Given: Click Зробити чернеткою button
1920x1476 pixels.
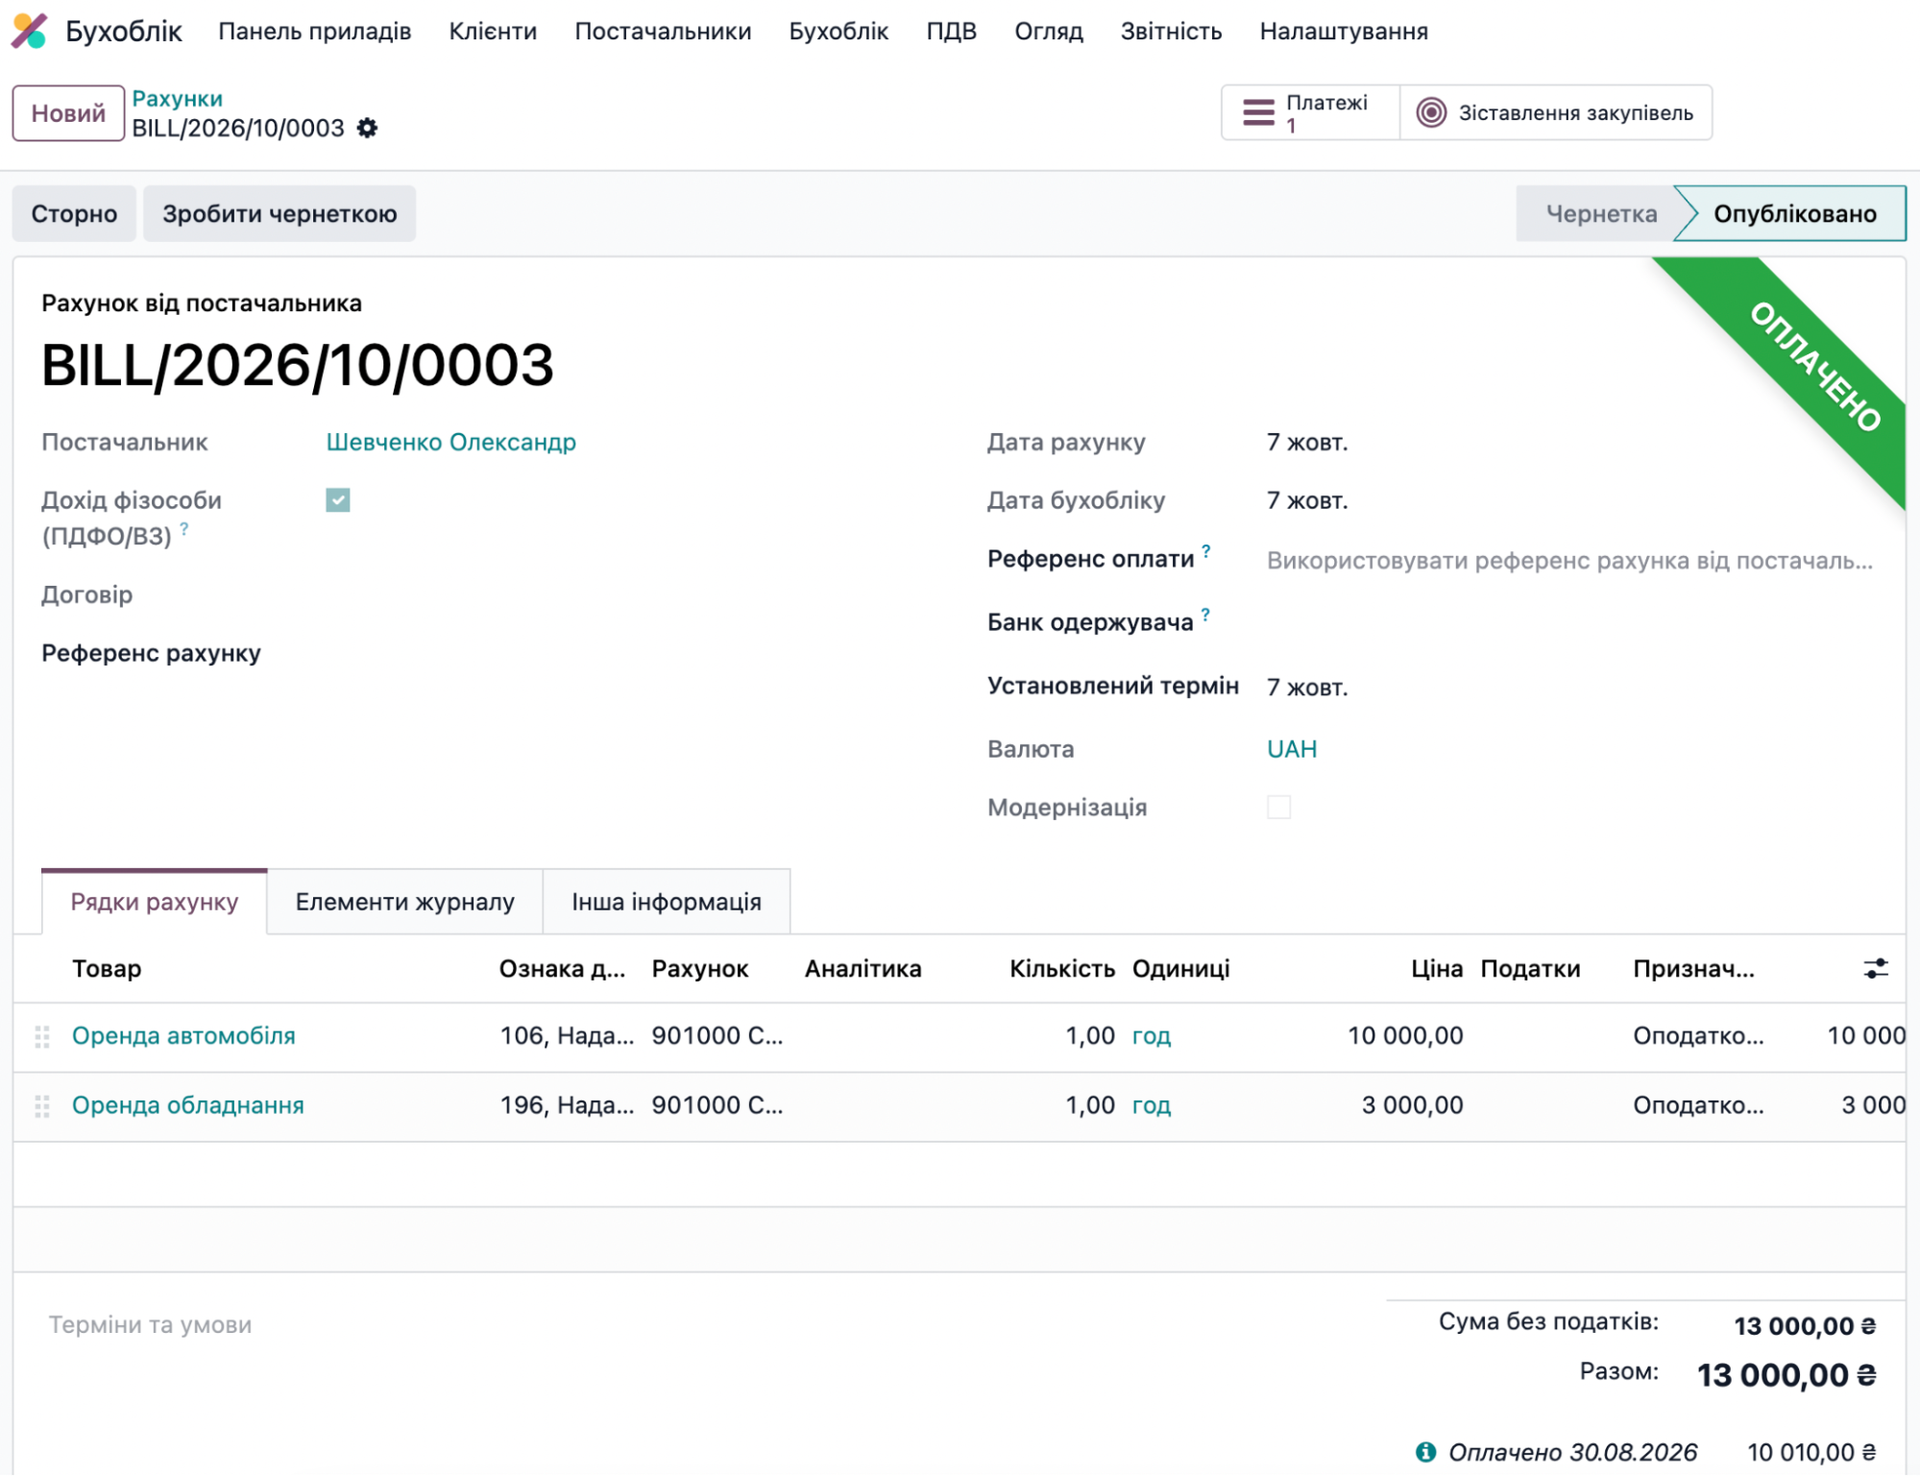Looking at the screenshot, I should [280, 214].
